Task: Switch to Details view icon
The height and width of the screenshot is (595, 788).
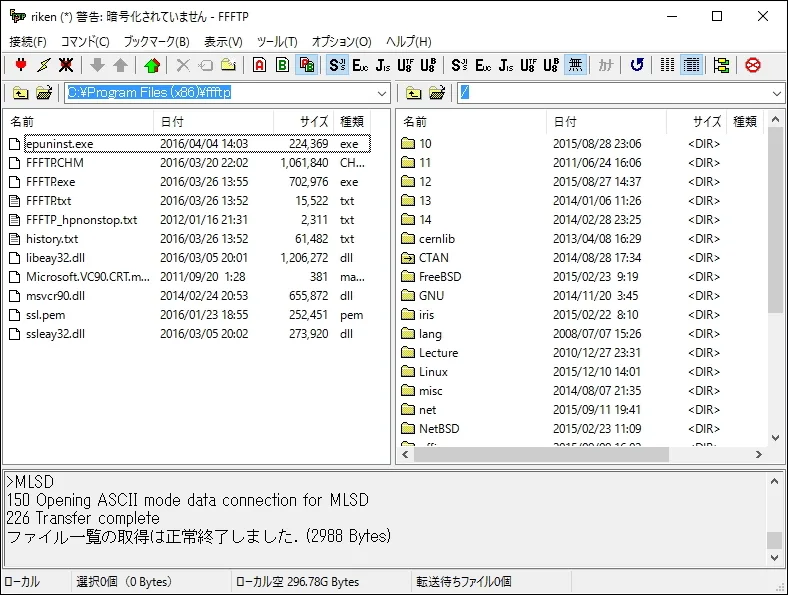Action: click(692, 65)
